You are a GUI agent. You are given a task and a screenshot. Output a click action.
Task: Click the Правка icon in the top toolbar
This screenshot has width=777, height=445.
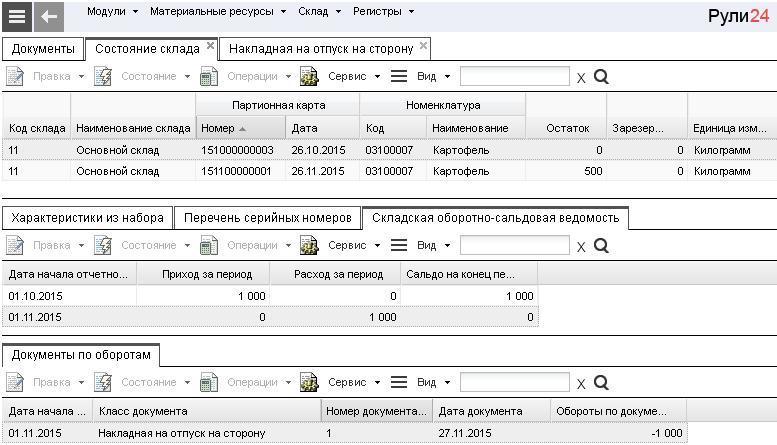tap(15, 76)
